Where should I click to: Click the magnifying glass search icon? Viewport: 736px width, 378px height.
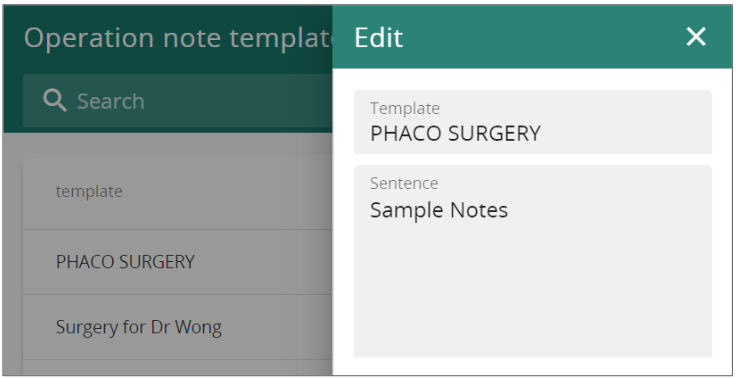[55, 100]
